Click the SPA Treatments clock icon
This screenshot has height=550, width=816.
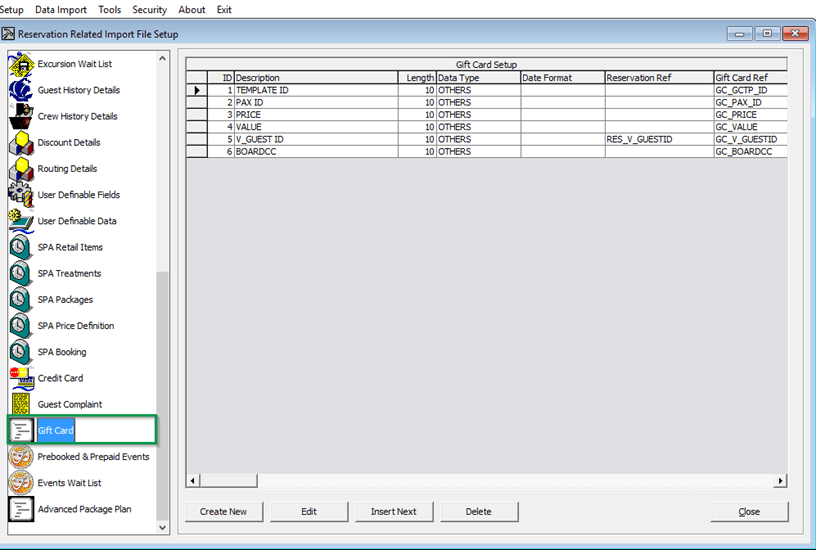point(21,274)
